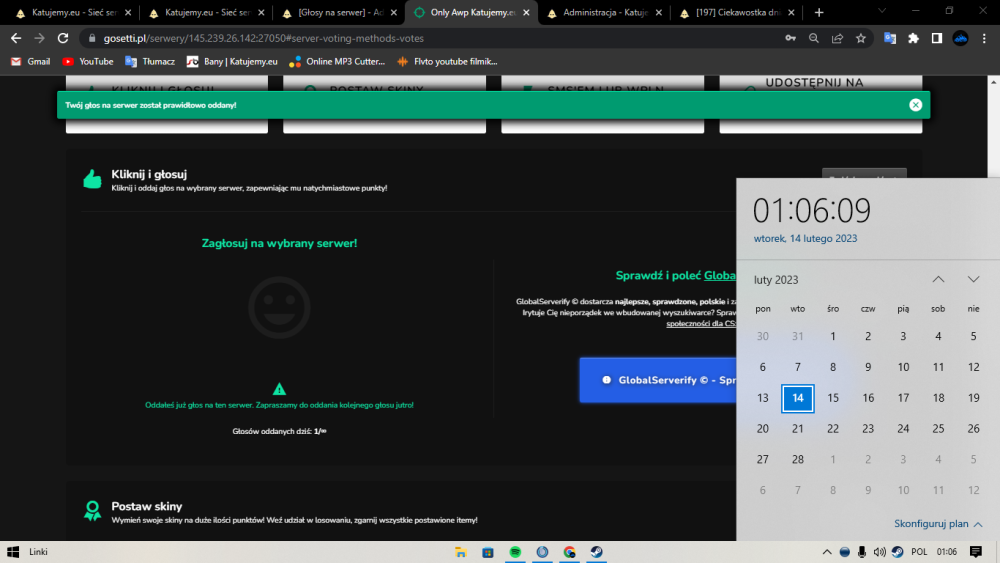Go forward to the next page
The image size is (1000, 563).
pos(40,38)
